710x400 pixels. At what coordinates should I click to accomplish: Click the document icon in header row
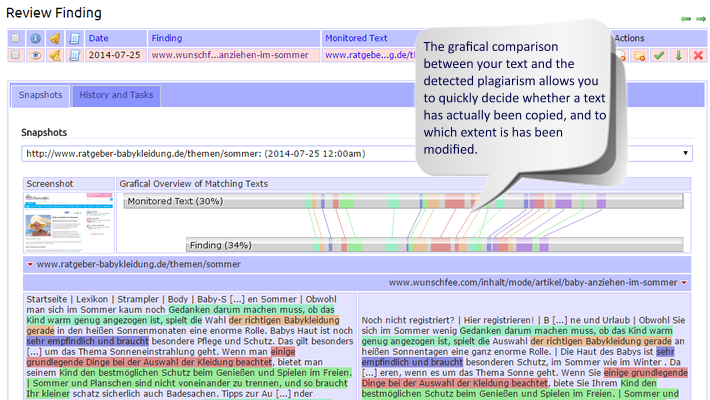click(74, 39)
